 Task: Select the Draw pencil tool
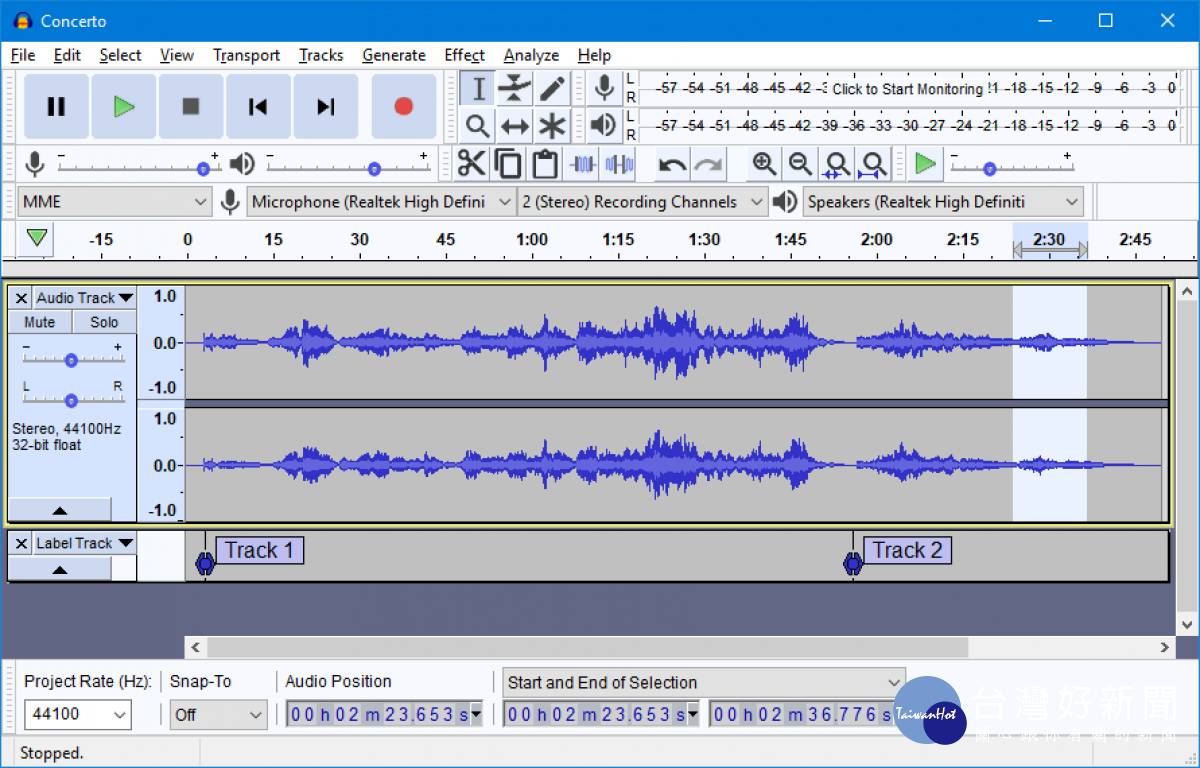(x=552, y=88)
